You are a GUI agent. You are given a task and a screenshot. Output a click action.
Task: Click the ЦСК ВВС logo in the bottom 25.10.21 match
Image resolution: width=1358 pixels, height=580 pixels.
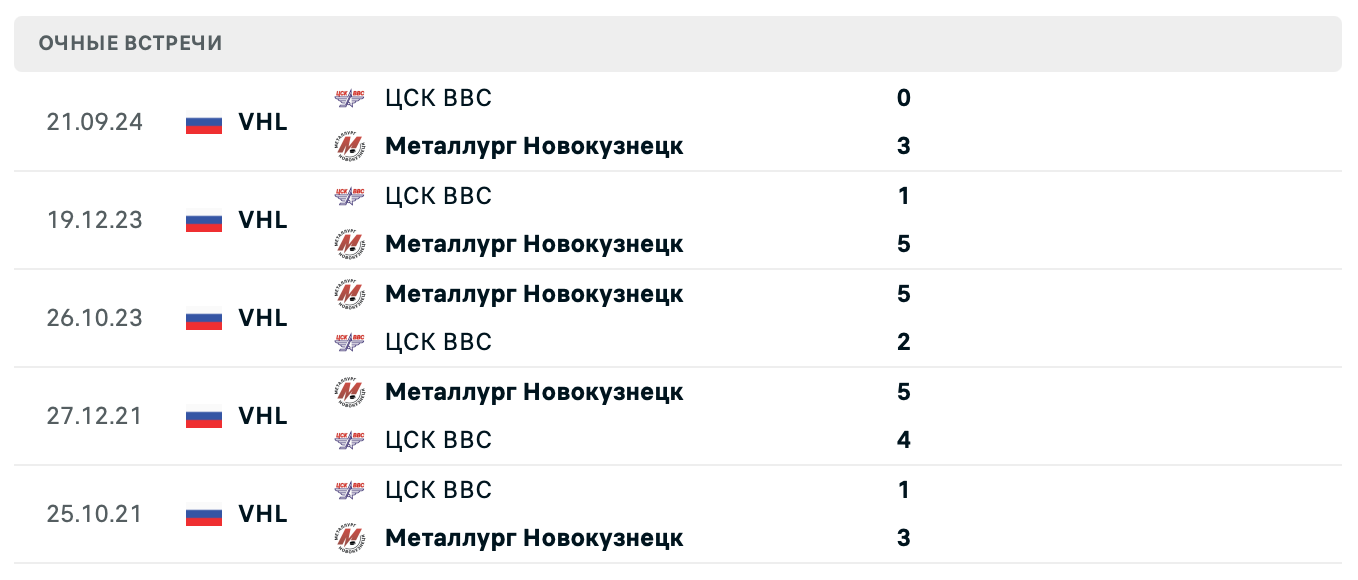(x=349, y=490)
